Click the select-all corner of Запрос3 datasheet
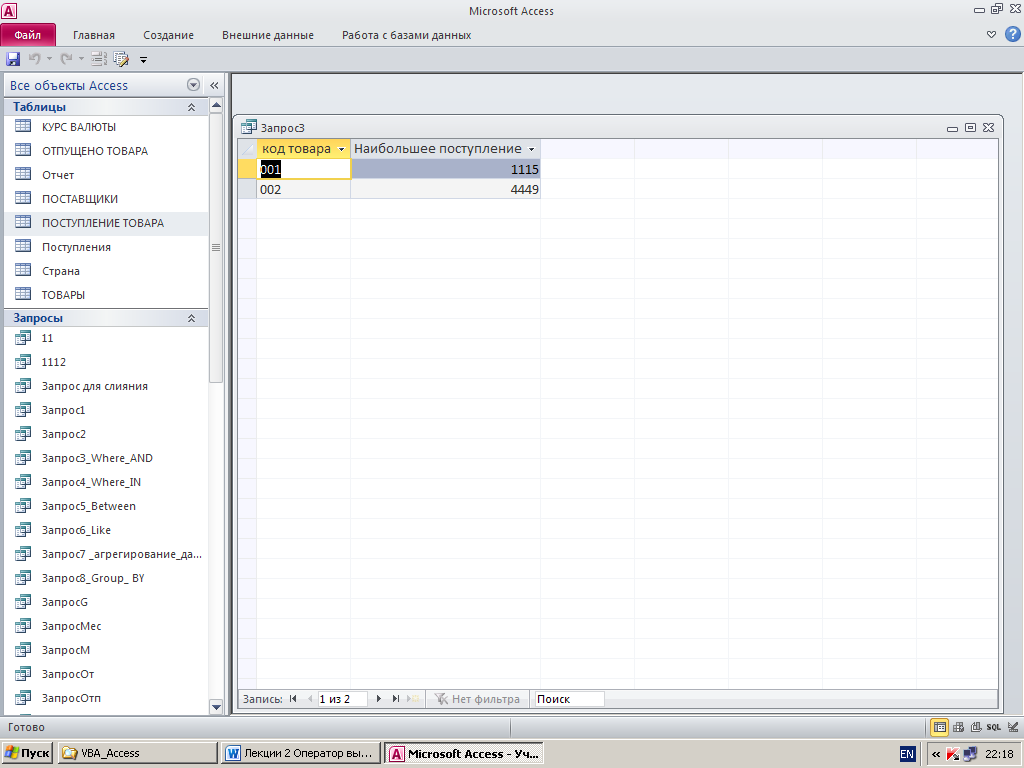The width and height of the screenshot is (1024, 768). click(248, 149)
